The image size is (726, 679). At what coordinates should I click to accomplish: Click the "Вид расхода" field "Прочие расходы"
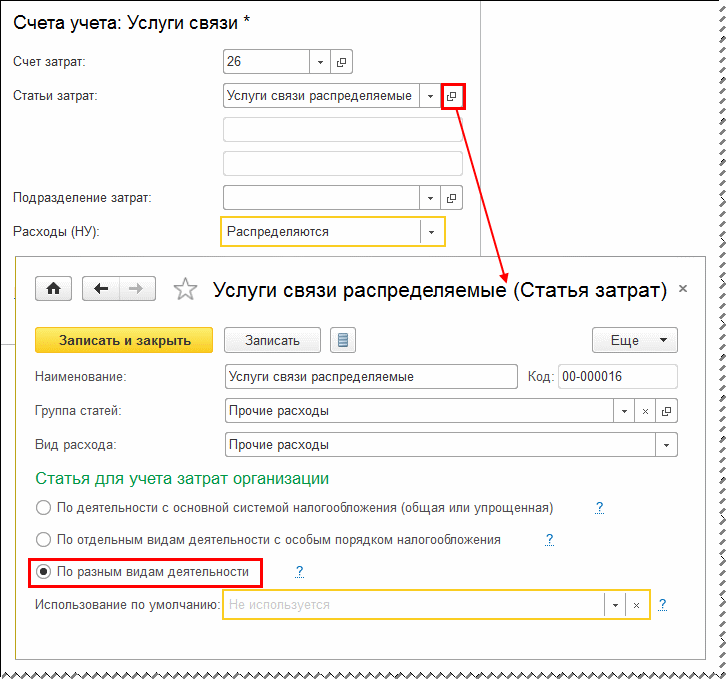440,445
